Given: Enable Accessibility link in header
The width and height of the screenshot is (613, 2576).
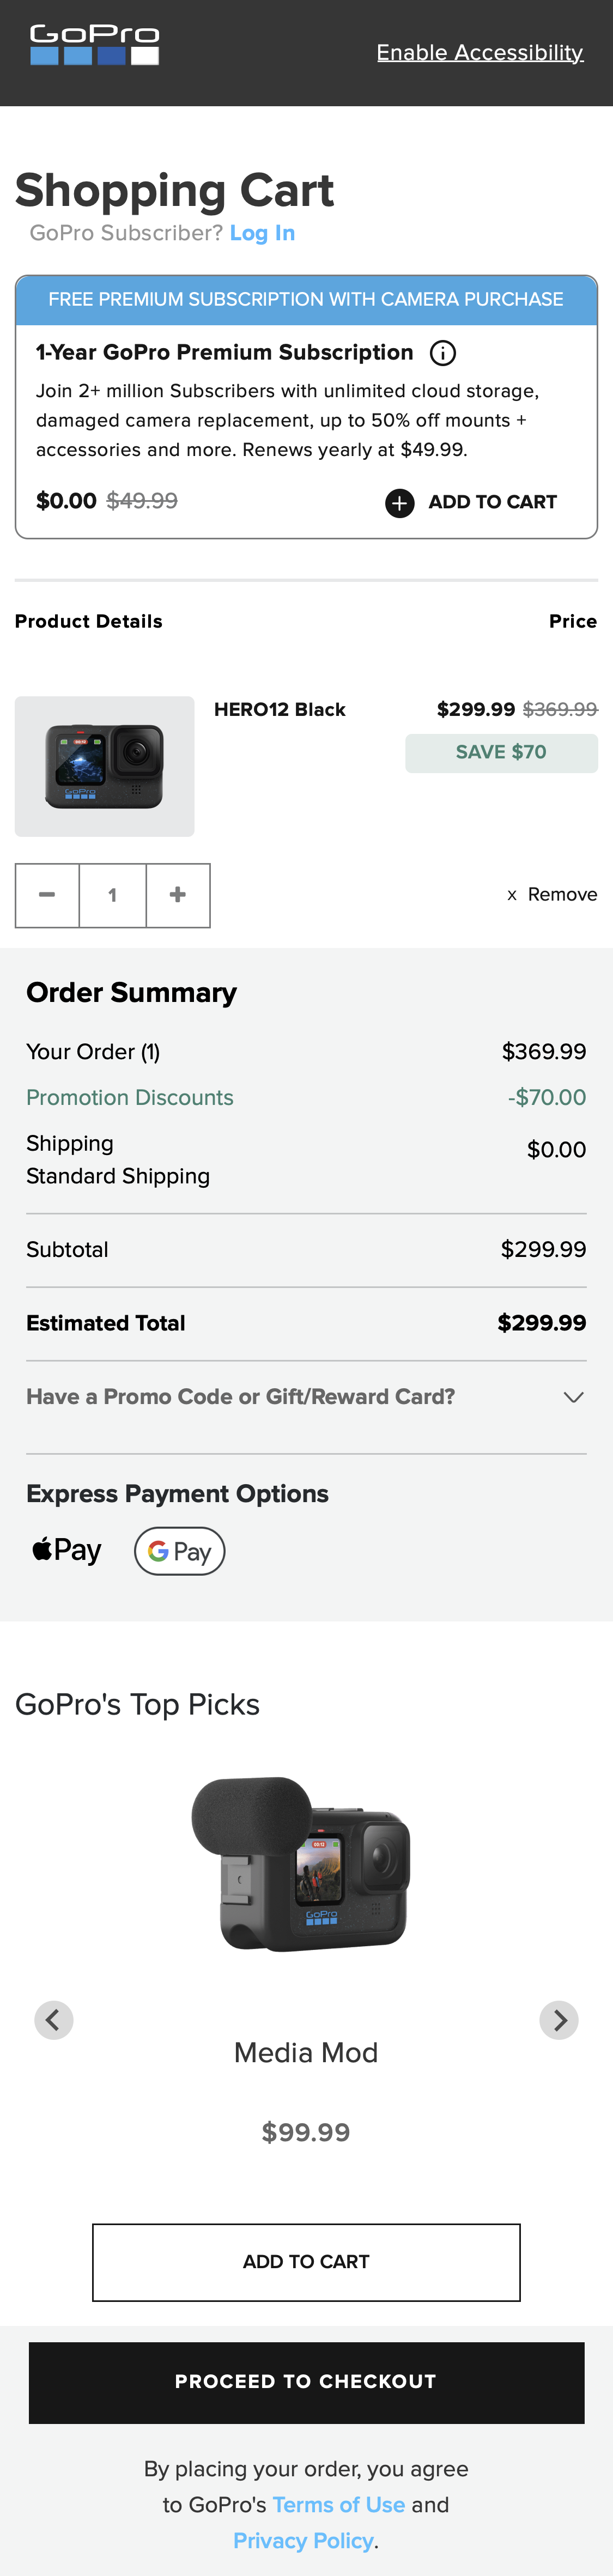Looking at the screenshot, I should click(479, 53).
